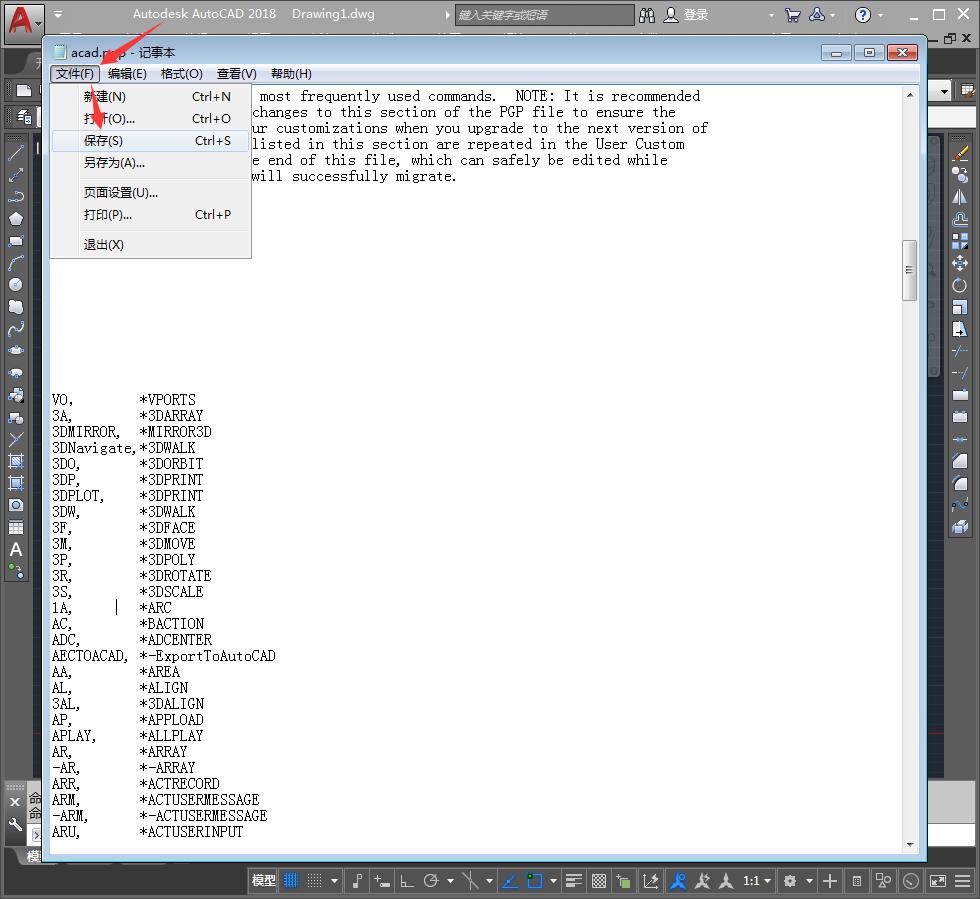Open customization menu on status bar

(962, 881)
